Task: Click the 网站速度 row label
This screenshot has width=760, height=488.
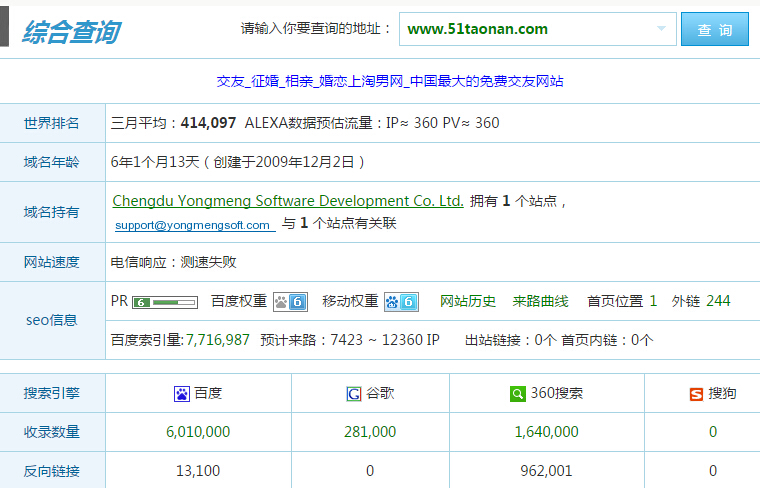Action: coord(52,262)
